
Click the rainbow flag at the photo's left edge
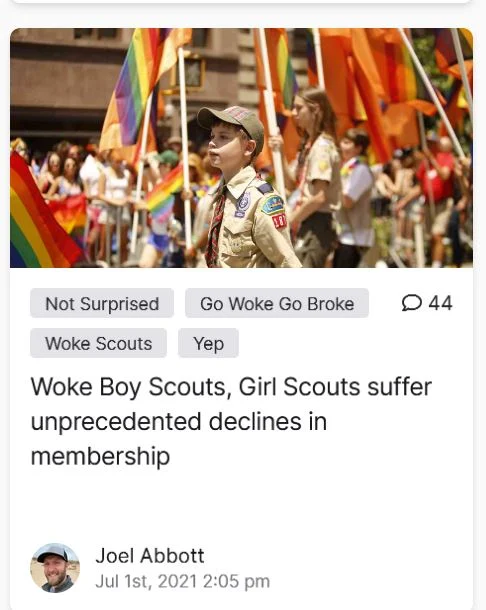click(39, 214)
